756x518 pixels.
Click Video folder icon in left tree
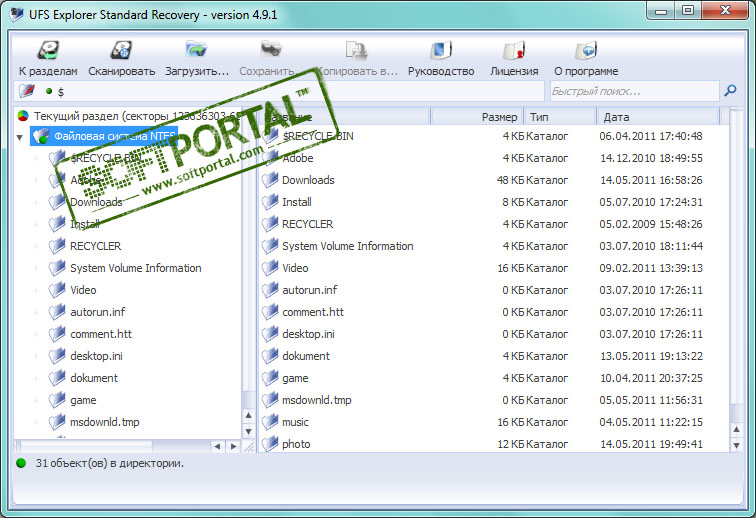tap(57, 290)
